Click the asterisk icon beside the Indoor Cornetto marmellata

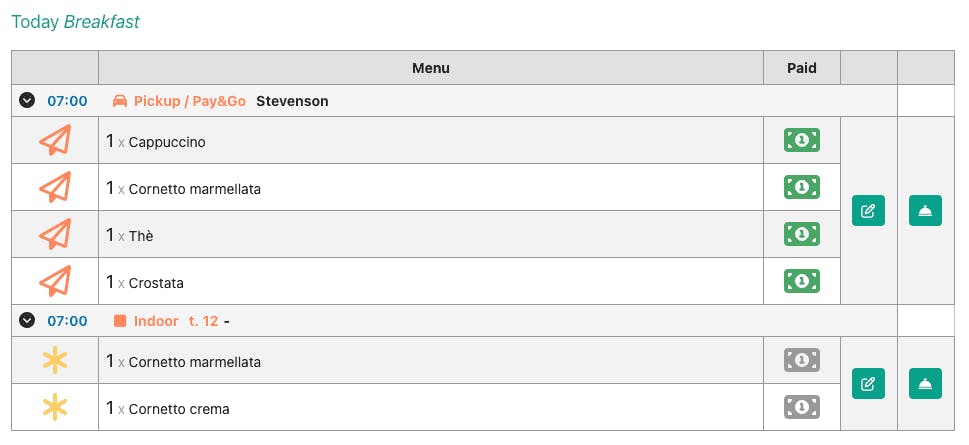tap(55, 361)
